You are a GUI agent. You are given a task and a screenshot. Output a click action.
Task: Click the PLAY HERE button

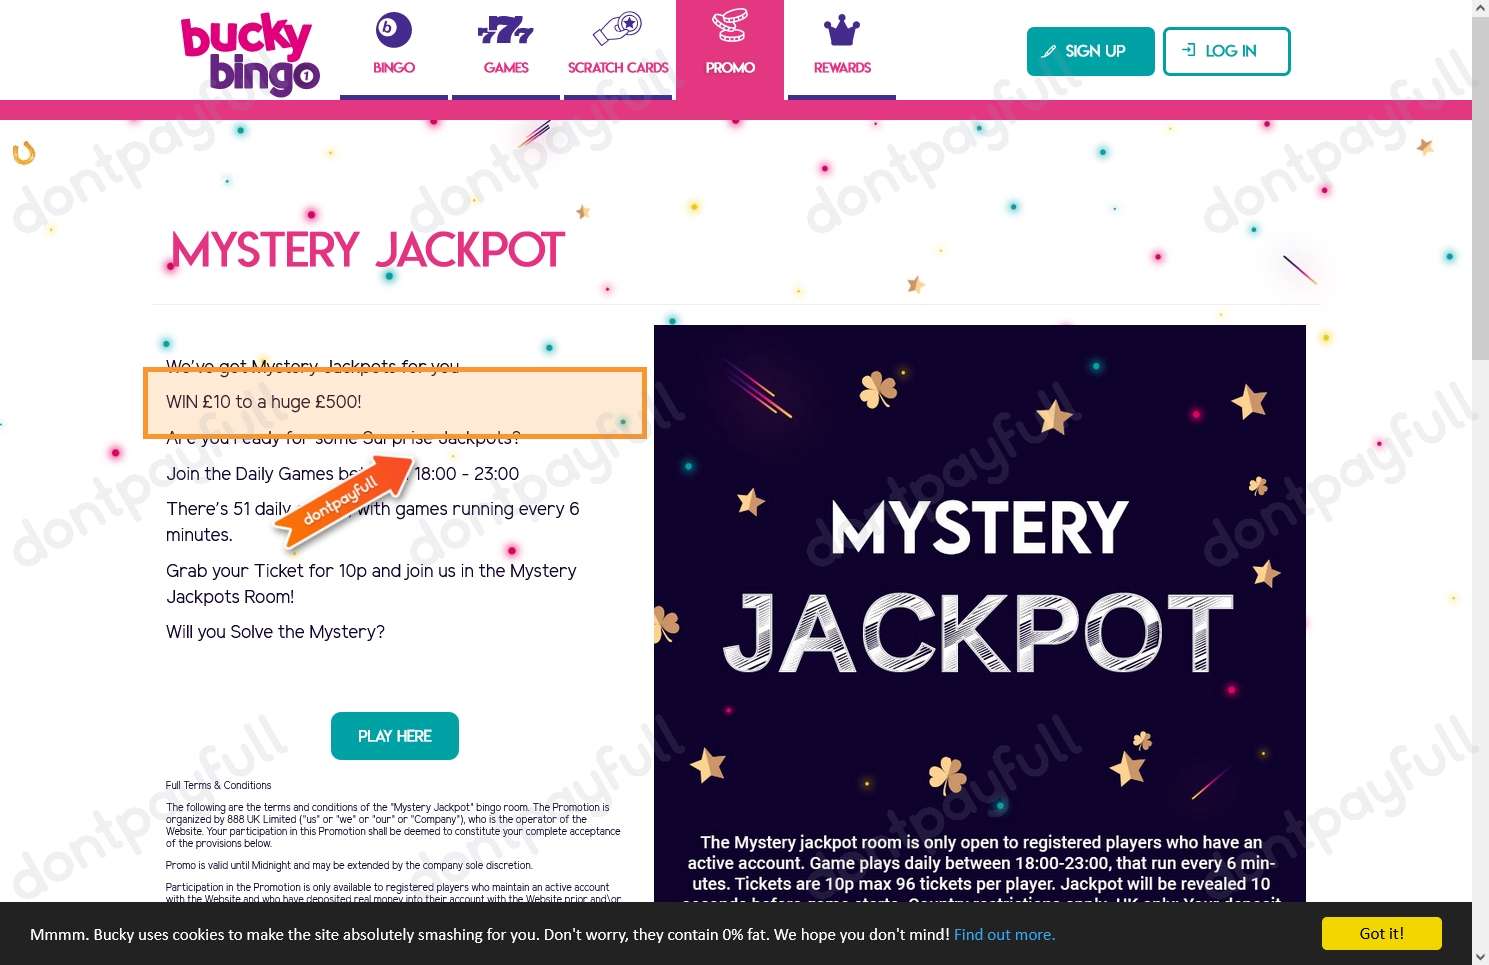click(x=395, y=736)
